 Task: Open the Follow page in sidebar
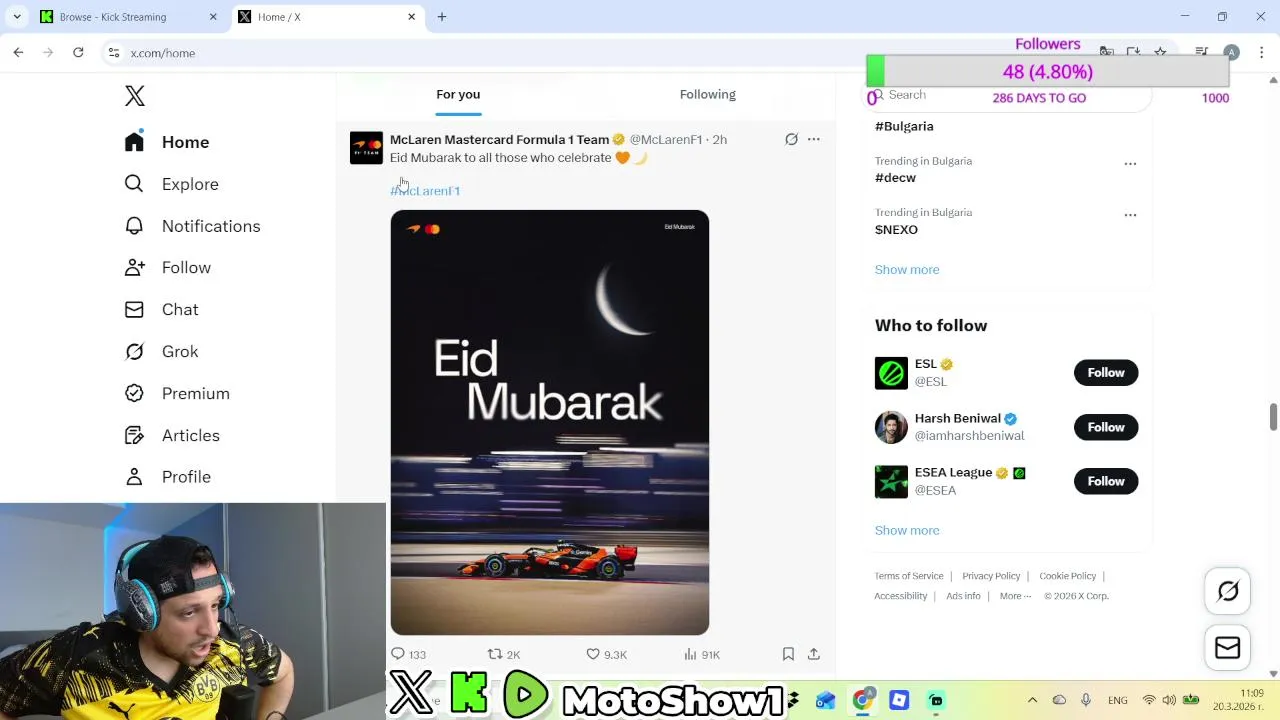[167, 268]
